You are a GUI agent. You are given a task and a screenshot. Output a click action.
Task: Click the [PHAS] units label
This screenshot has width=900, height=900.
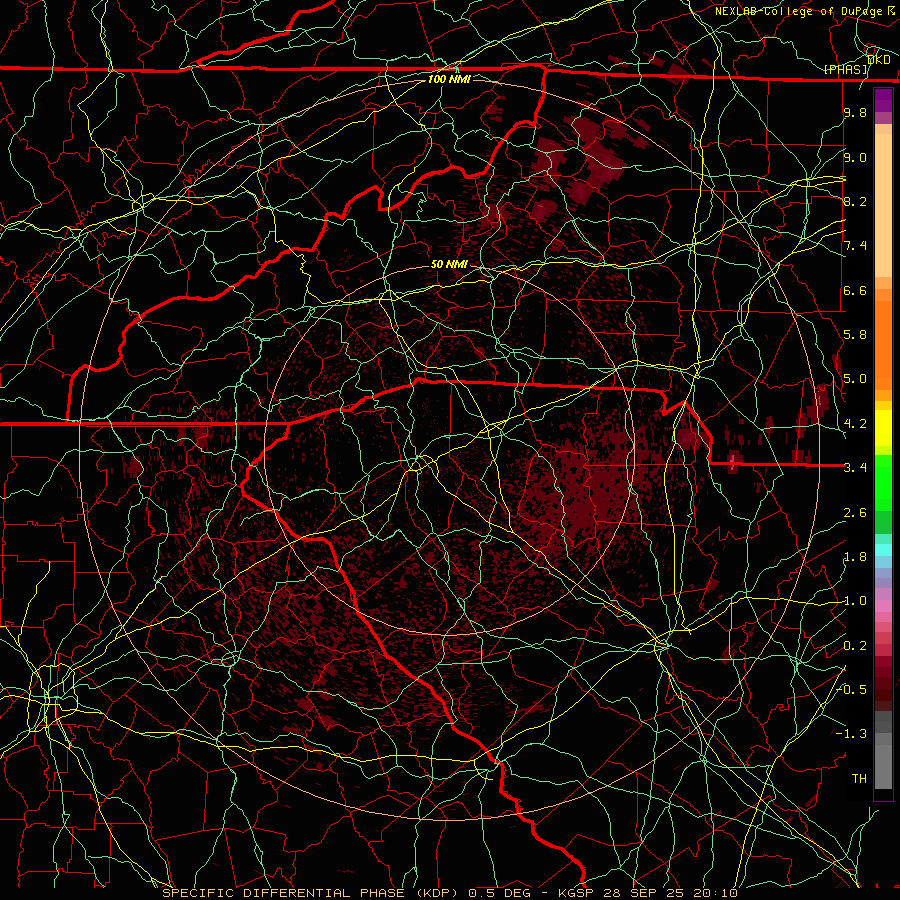point(846,69)
